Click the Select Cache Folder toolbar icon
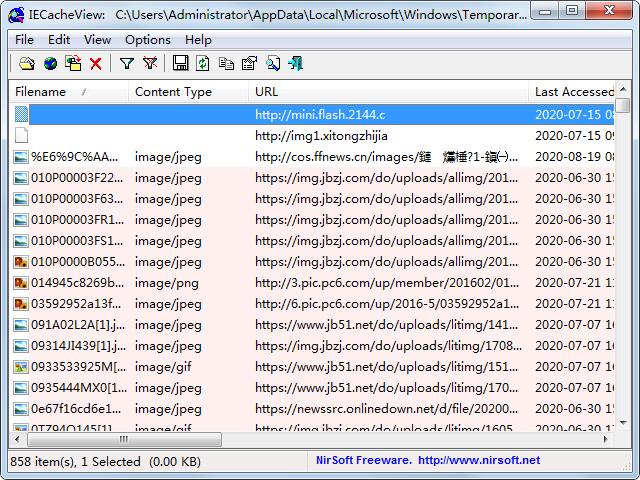The height and width of the screenshot is (480, 640). [27, 64]
